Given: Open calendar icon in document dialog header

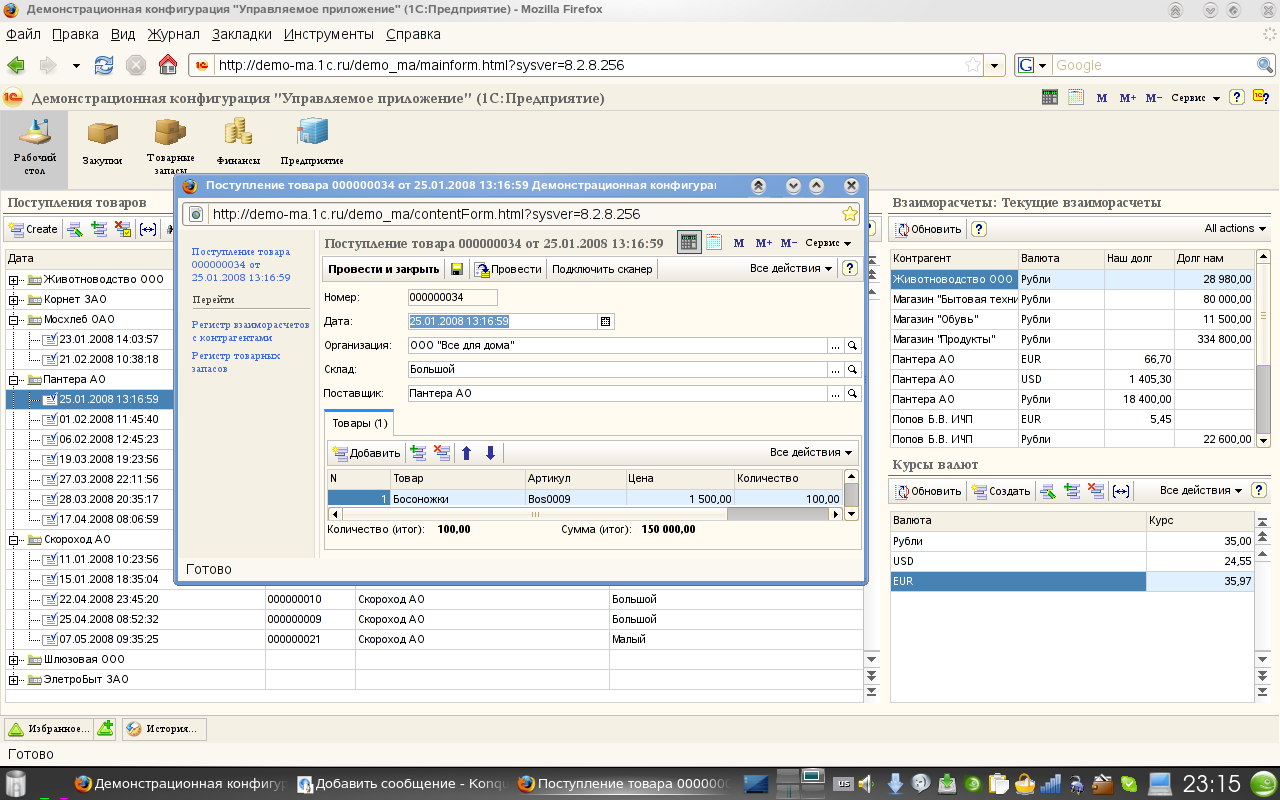Looking at the screenshot, I should [x=714, y=242].
